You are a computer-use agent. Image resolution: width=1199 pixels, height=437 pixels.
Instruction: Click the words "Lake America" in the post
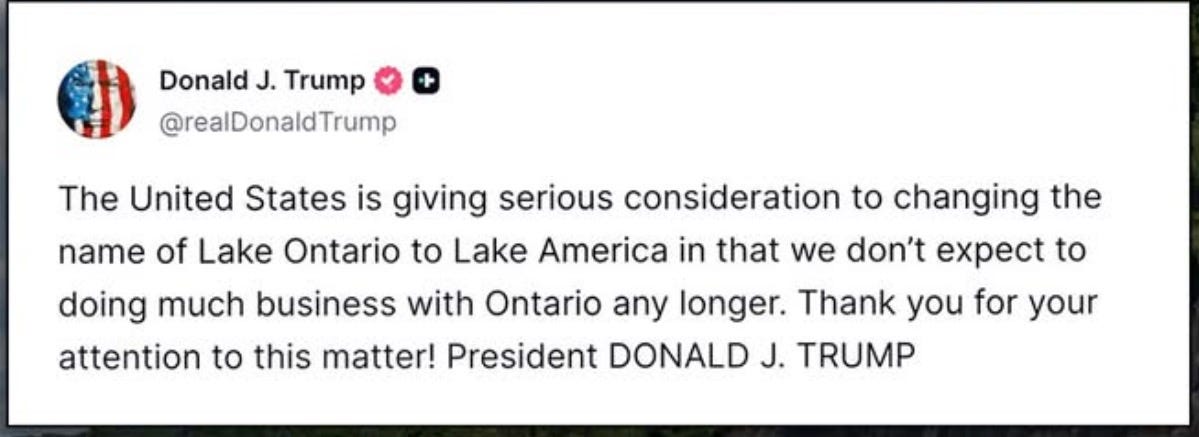(x=561, y=252)
